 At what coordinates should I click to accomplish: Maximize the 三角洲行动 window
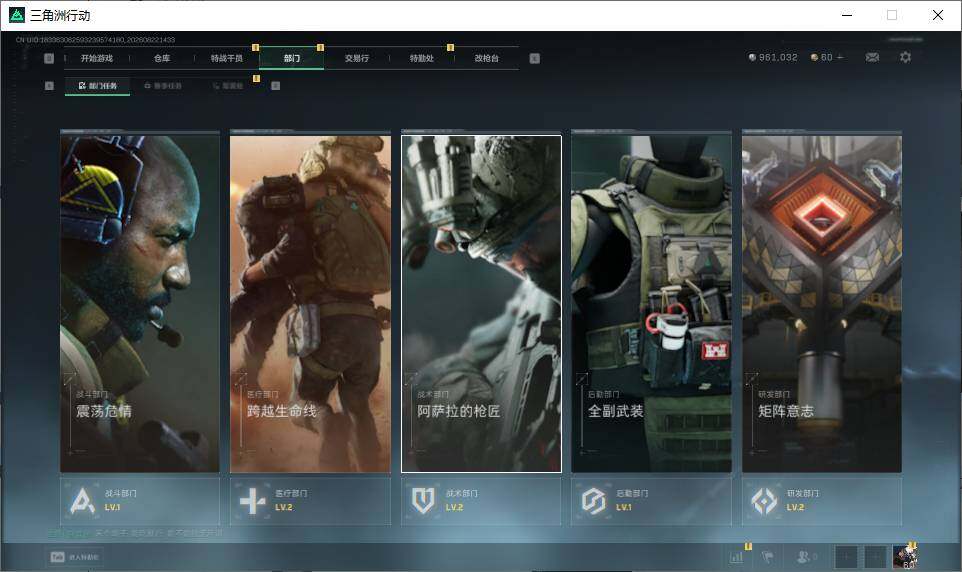pyautogui.click(x=892, y=15)
